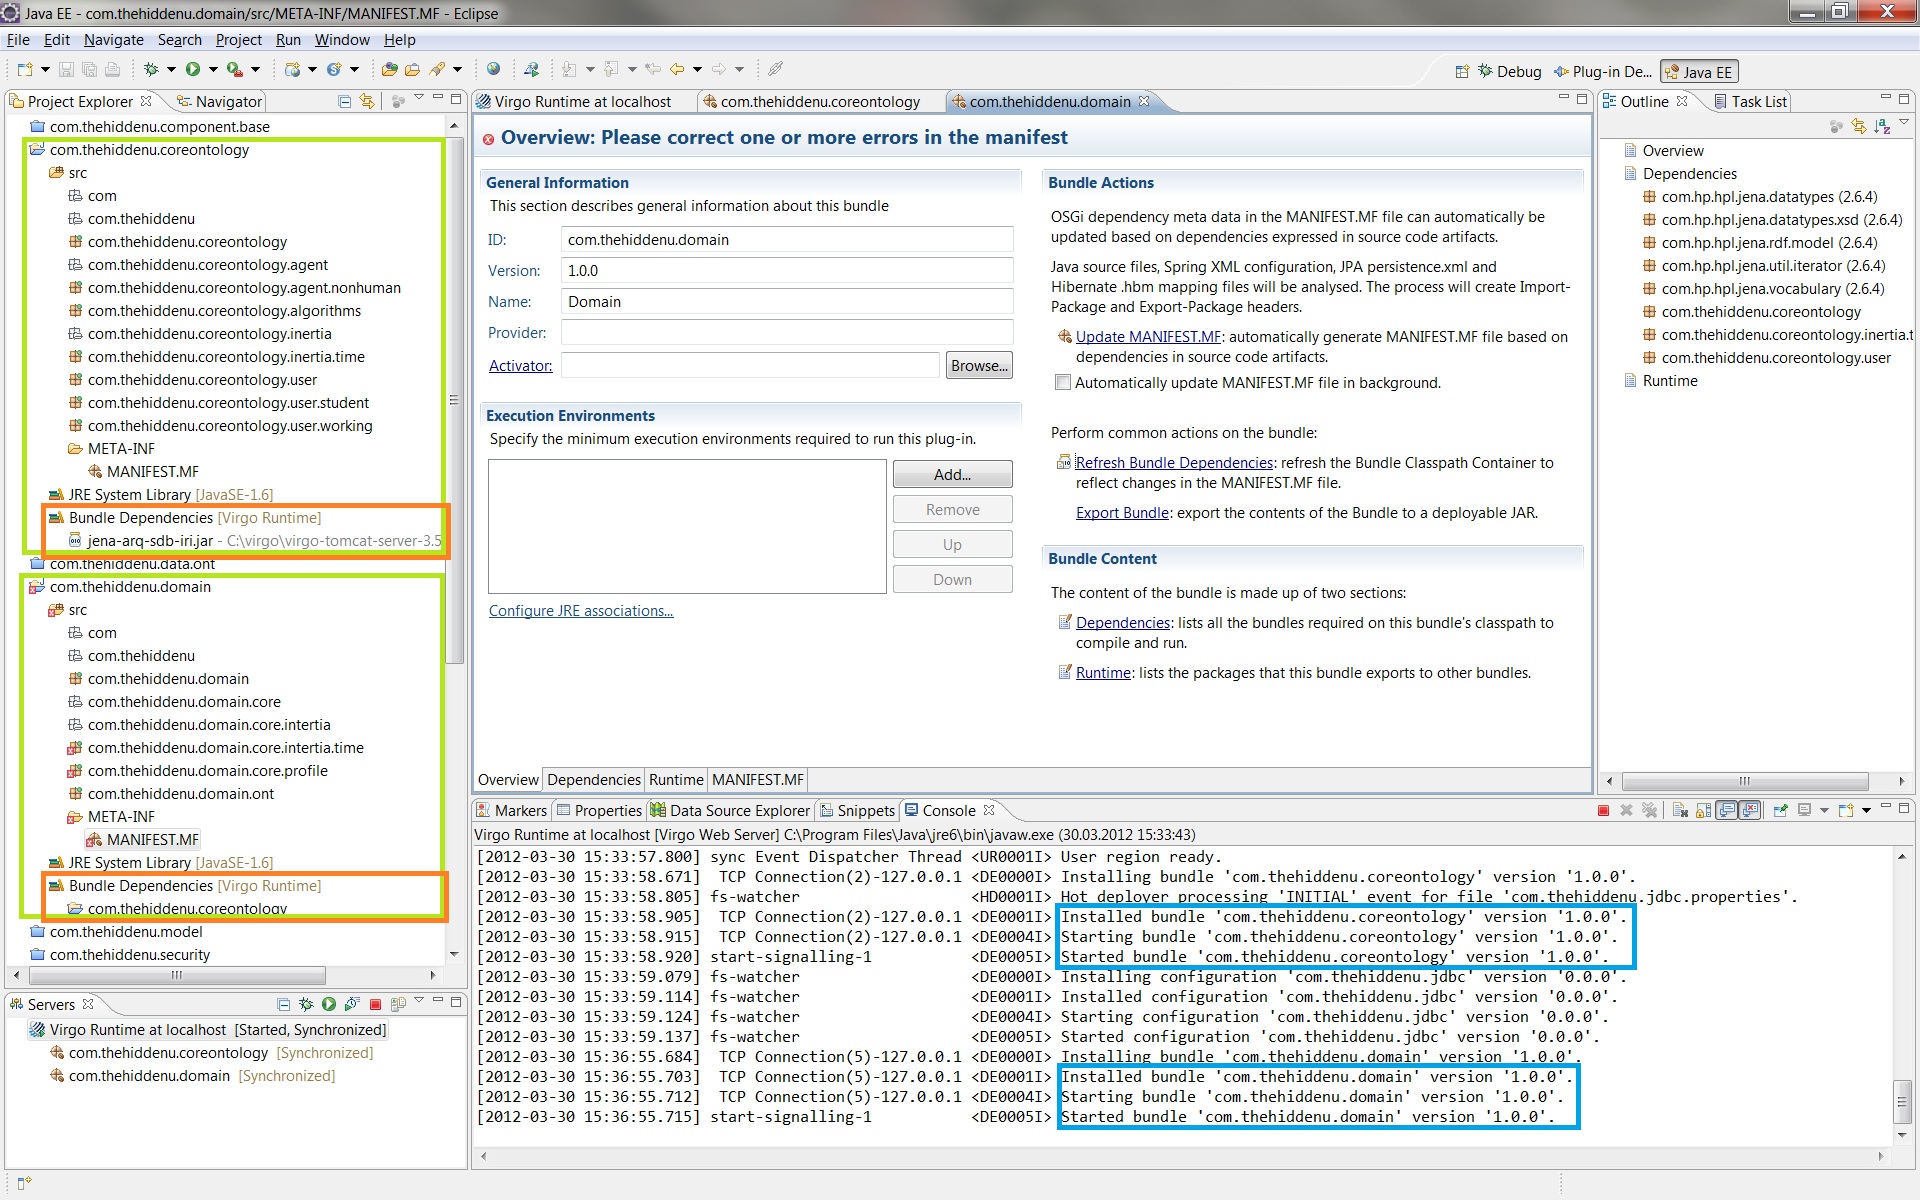Collapse all in Project Explorer toolbar

(344, 101)
